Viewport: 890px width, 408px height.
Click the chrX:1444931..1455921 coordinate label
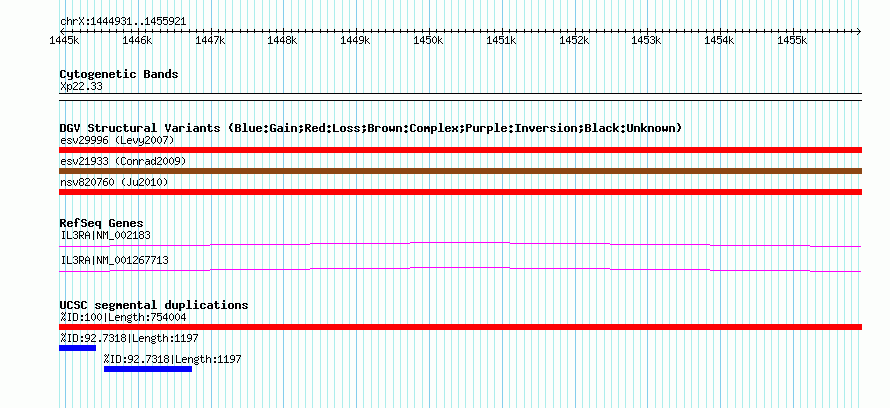(123, 22)
